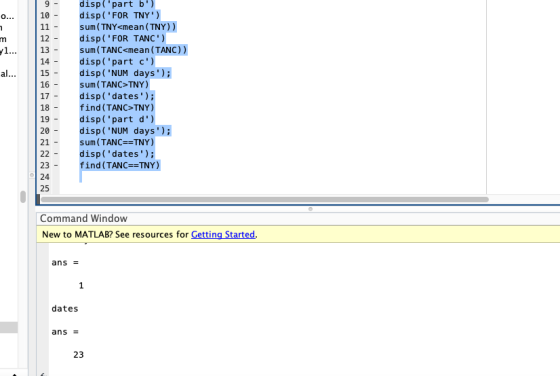Click disp('dates') on line 17
This screenshot has width=560, height=376.
[117, 96]
